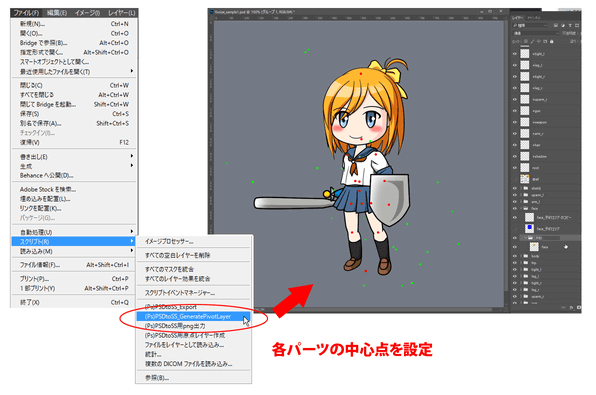
Task: Click the document title tab
Action: click(254, 12)
